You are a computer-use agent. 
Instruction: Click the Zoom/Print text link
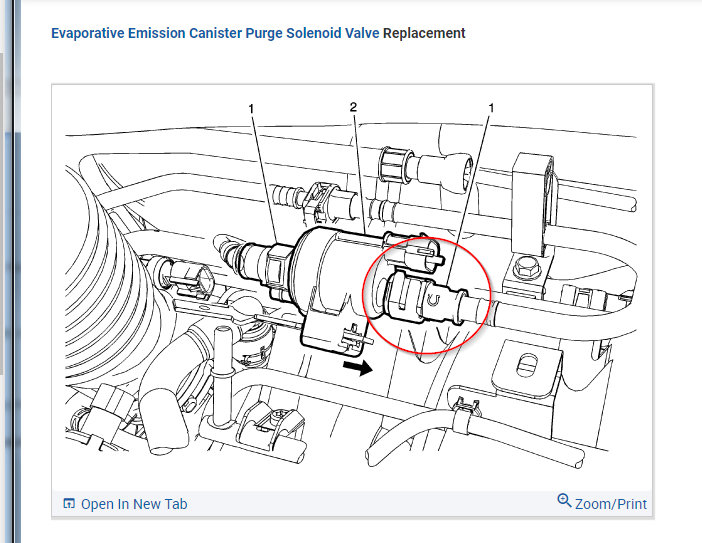611,504
